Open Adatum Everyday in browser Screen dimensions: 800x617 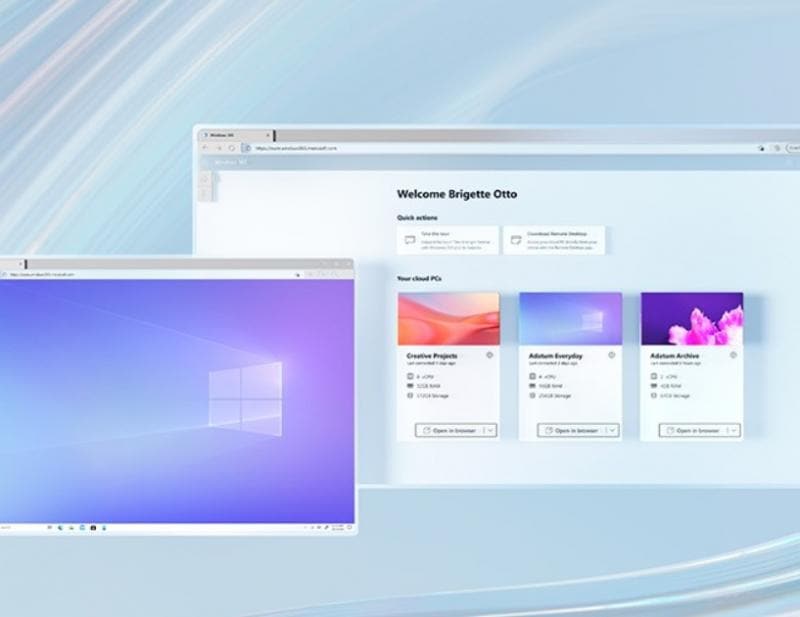[571, 430]
